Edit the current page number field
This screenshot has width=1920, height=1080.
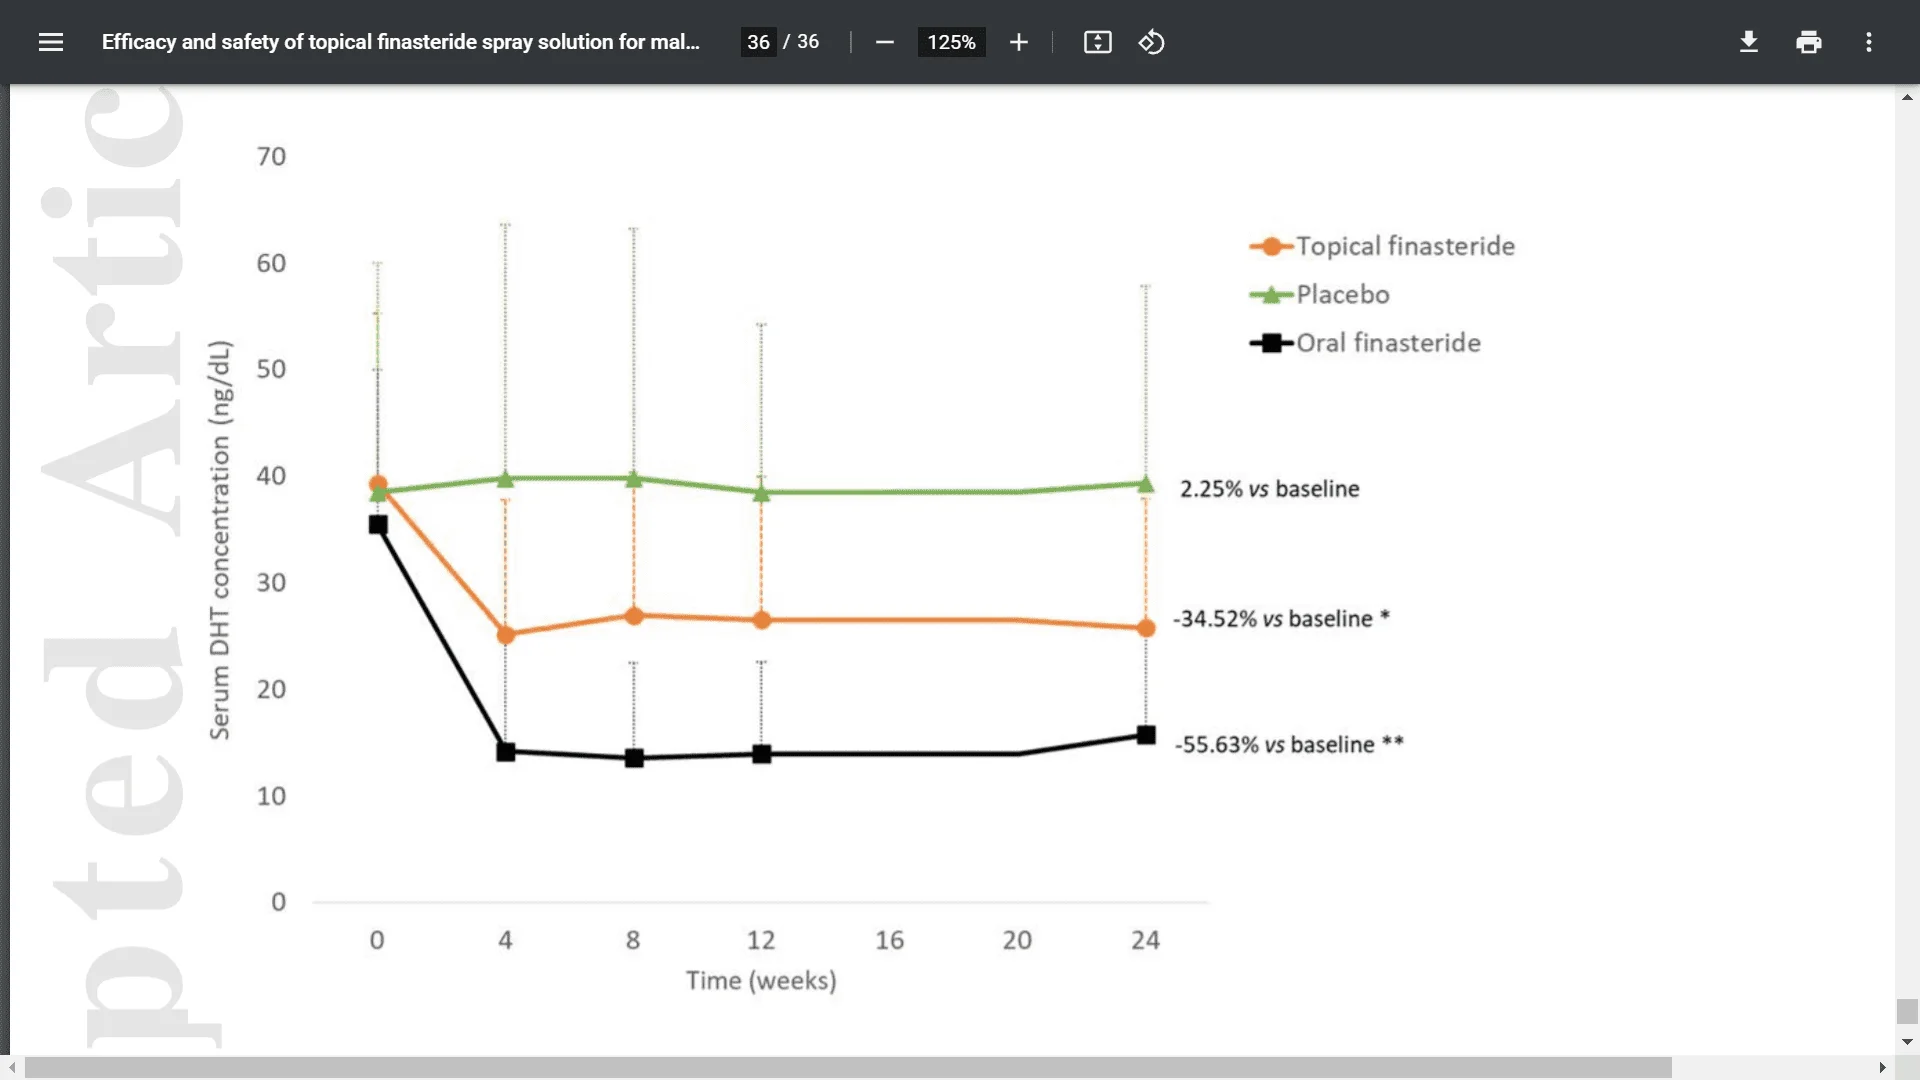[758, 42]
